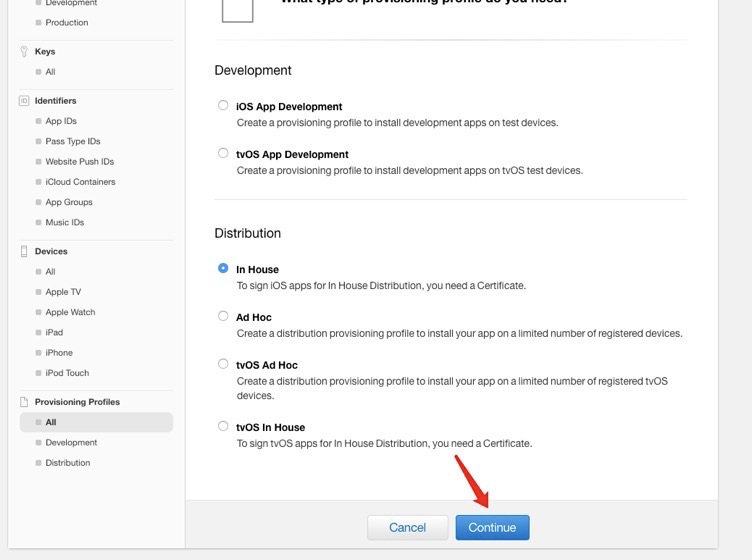Image resolution: width=752 pixels, height=560 pixels.
Task: Select tvOS In House radio option
Action: click(x=223, y=427)
